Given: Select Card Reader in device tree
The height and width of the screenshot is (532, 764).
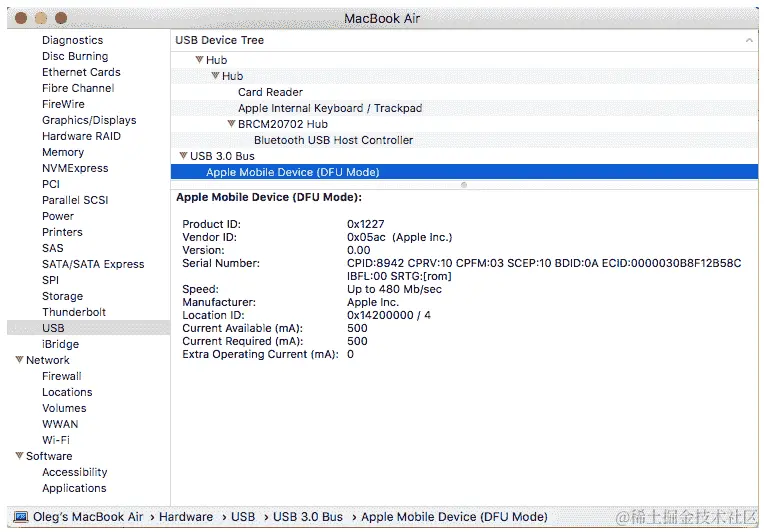Looking at the screenshot, I should (x=270, y=92).
